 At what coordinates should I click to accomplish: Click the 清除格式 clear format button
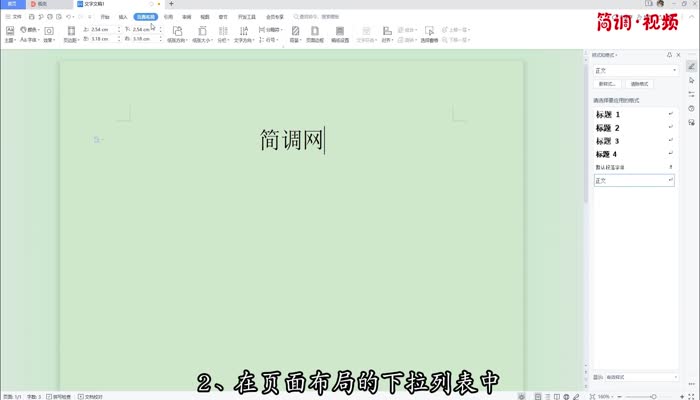click(639, 84)
